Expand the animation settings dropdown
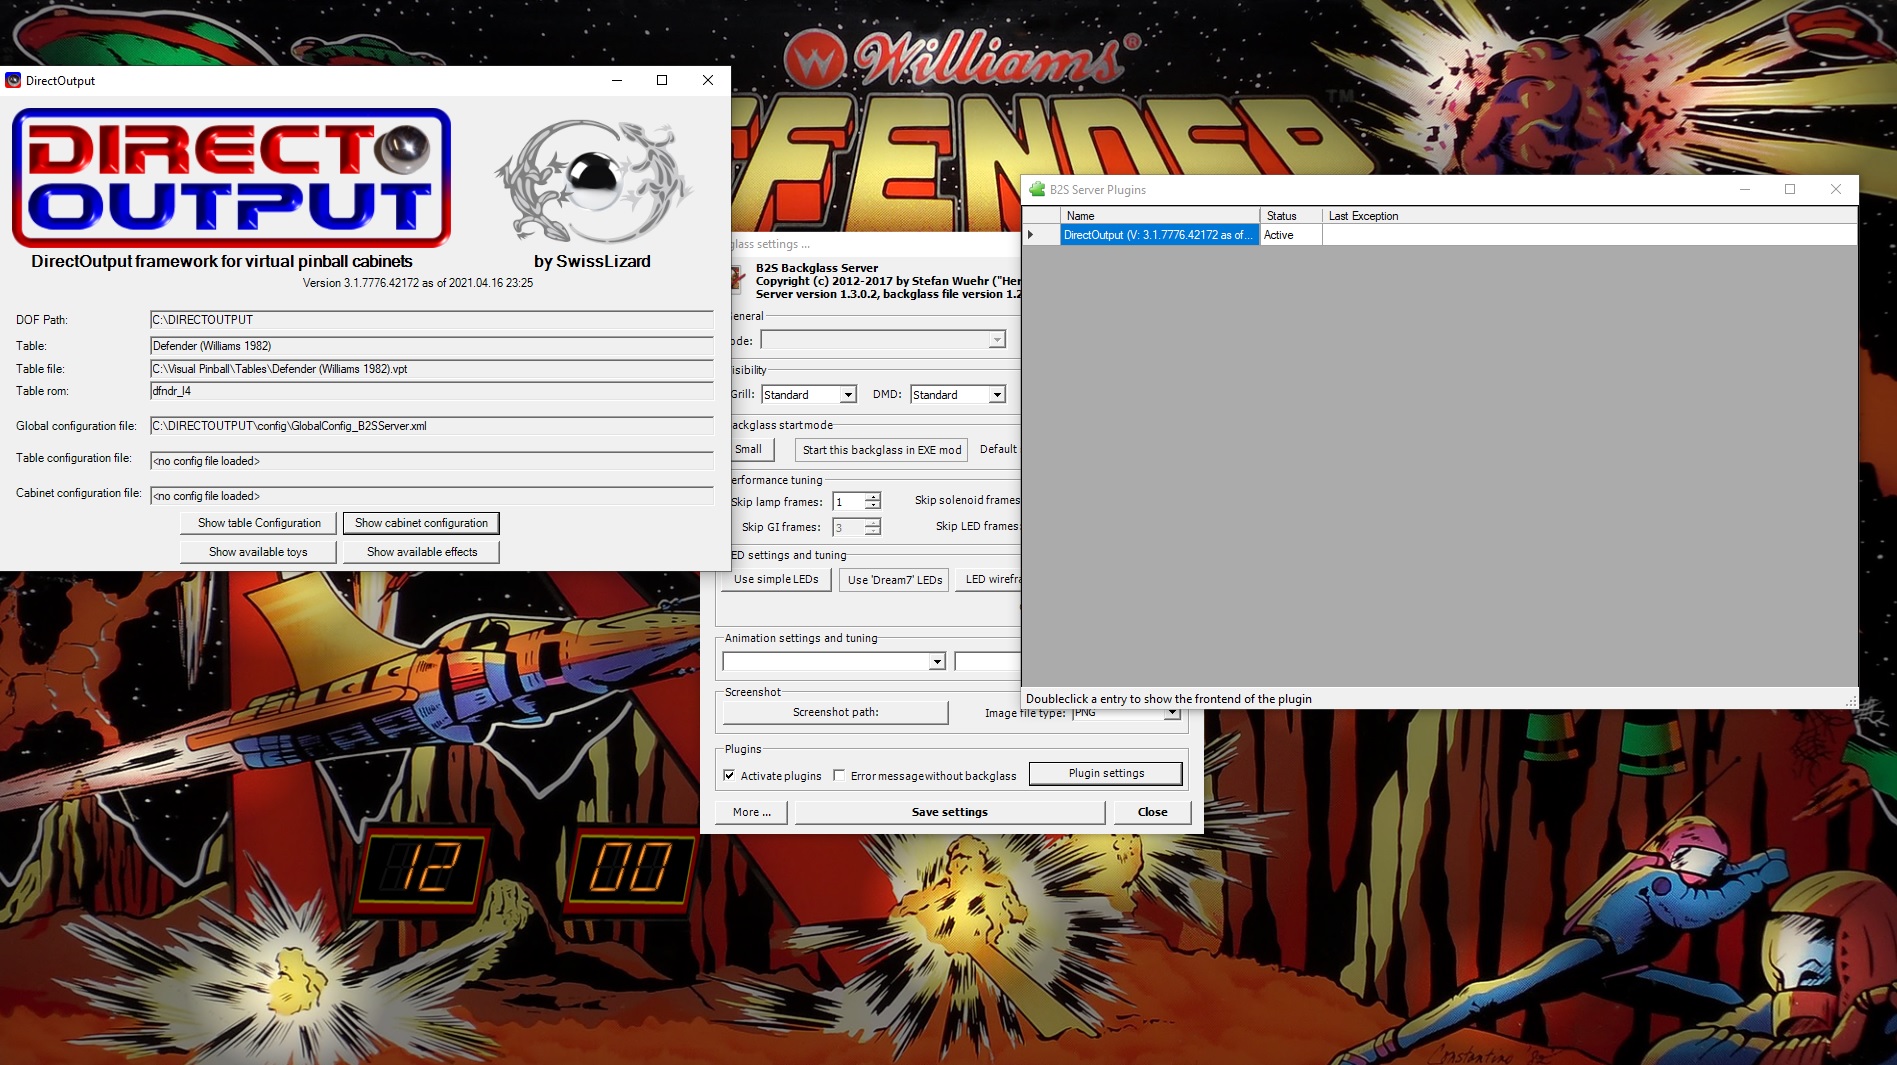The height and width of the screenshot is (1065, 1897). click(x=935, y=661)
